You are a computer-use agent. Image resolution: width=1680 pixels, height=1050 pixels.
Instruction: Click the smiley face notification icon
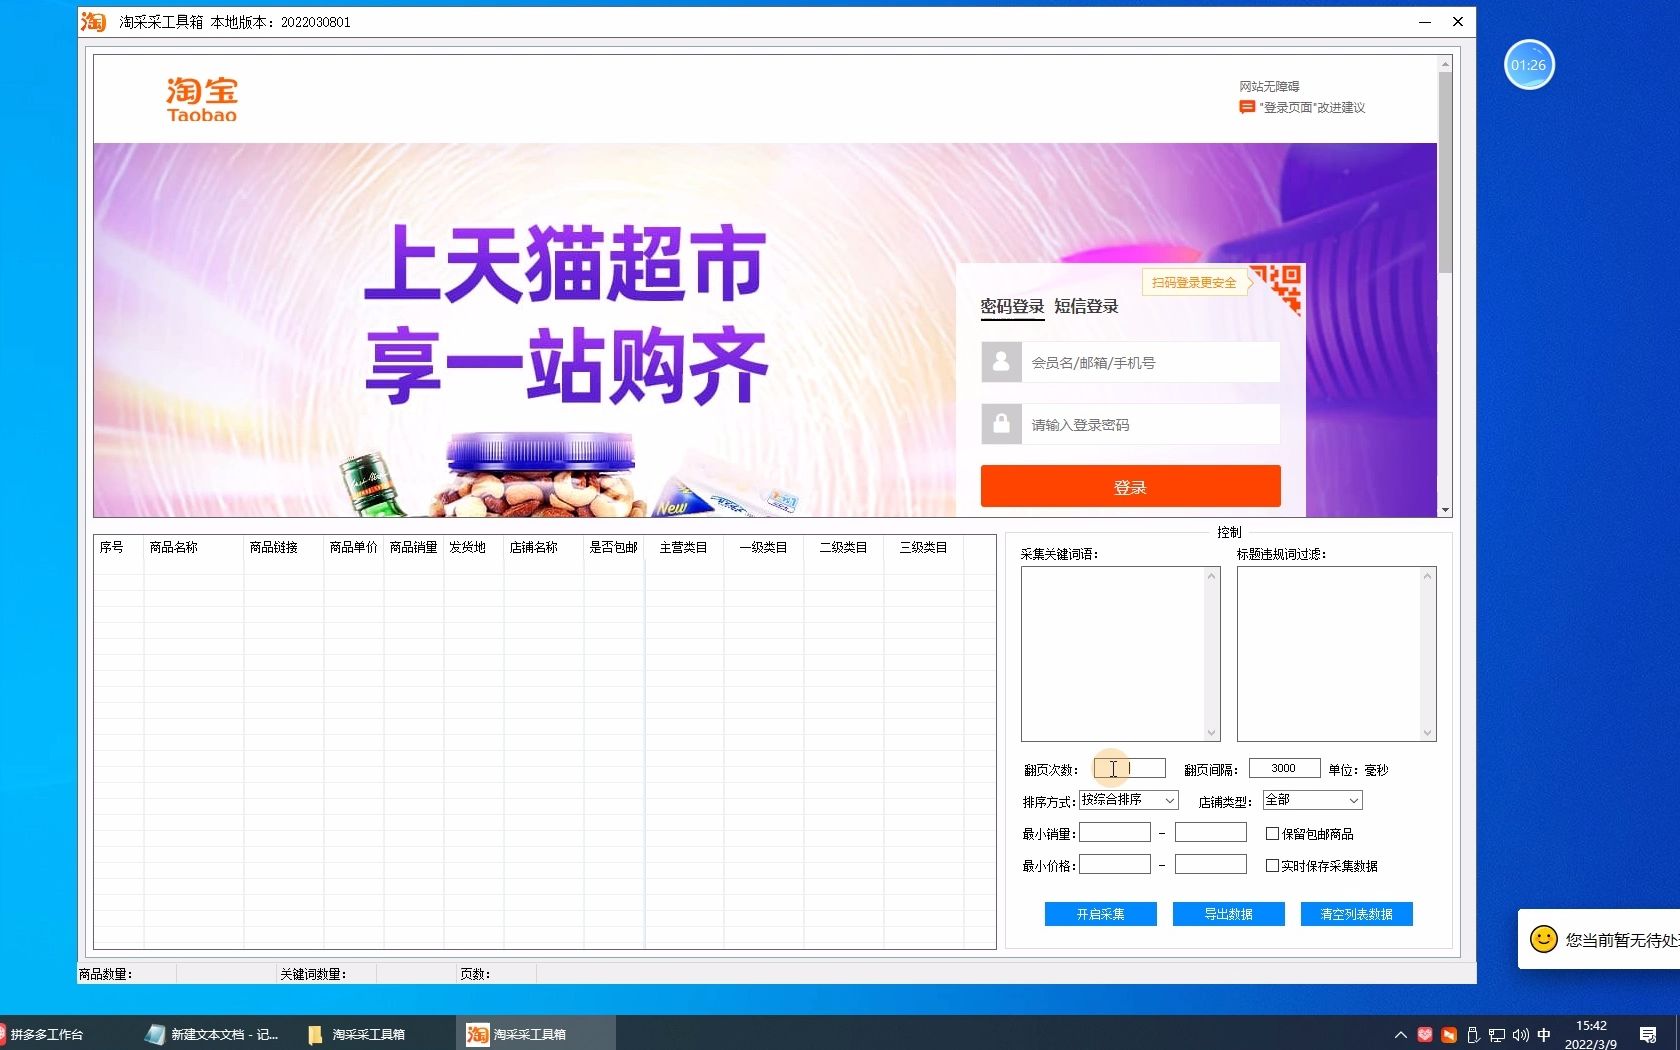pyautogui.click(x=1544, y=939)
